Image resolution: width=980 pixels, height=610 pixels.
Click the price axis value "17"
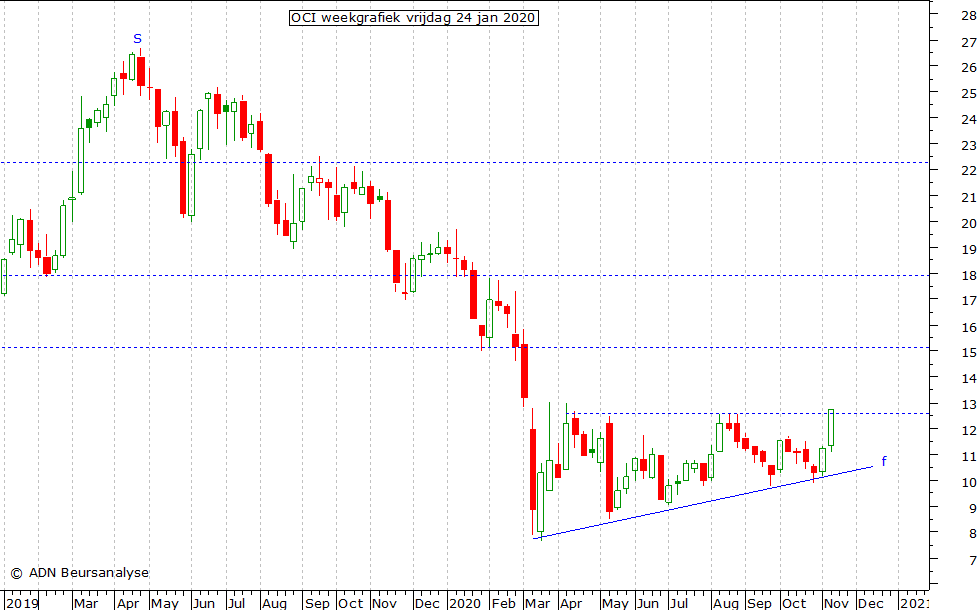click(969, 301)
